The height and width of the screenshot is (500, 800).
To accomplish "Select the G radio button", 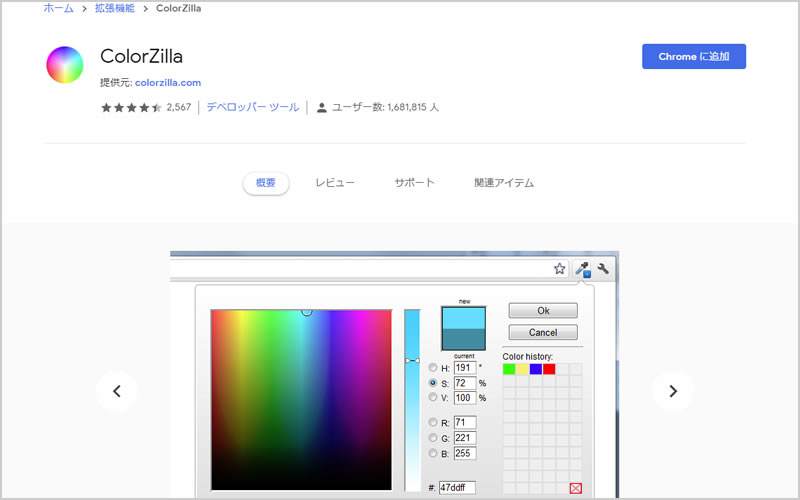I will [433, 437].
